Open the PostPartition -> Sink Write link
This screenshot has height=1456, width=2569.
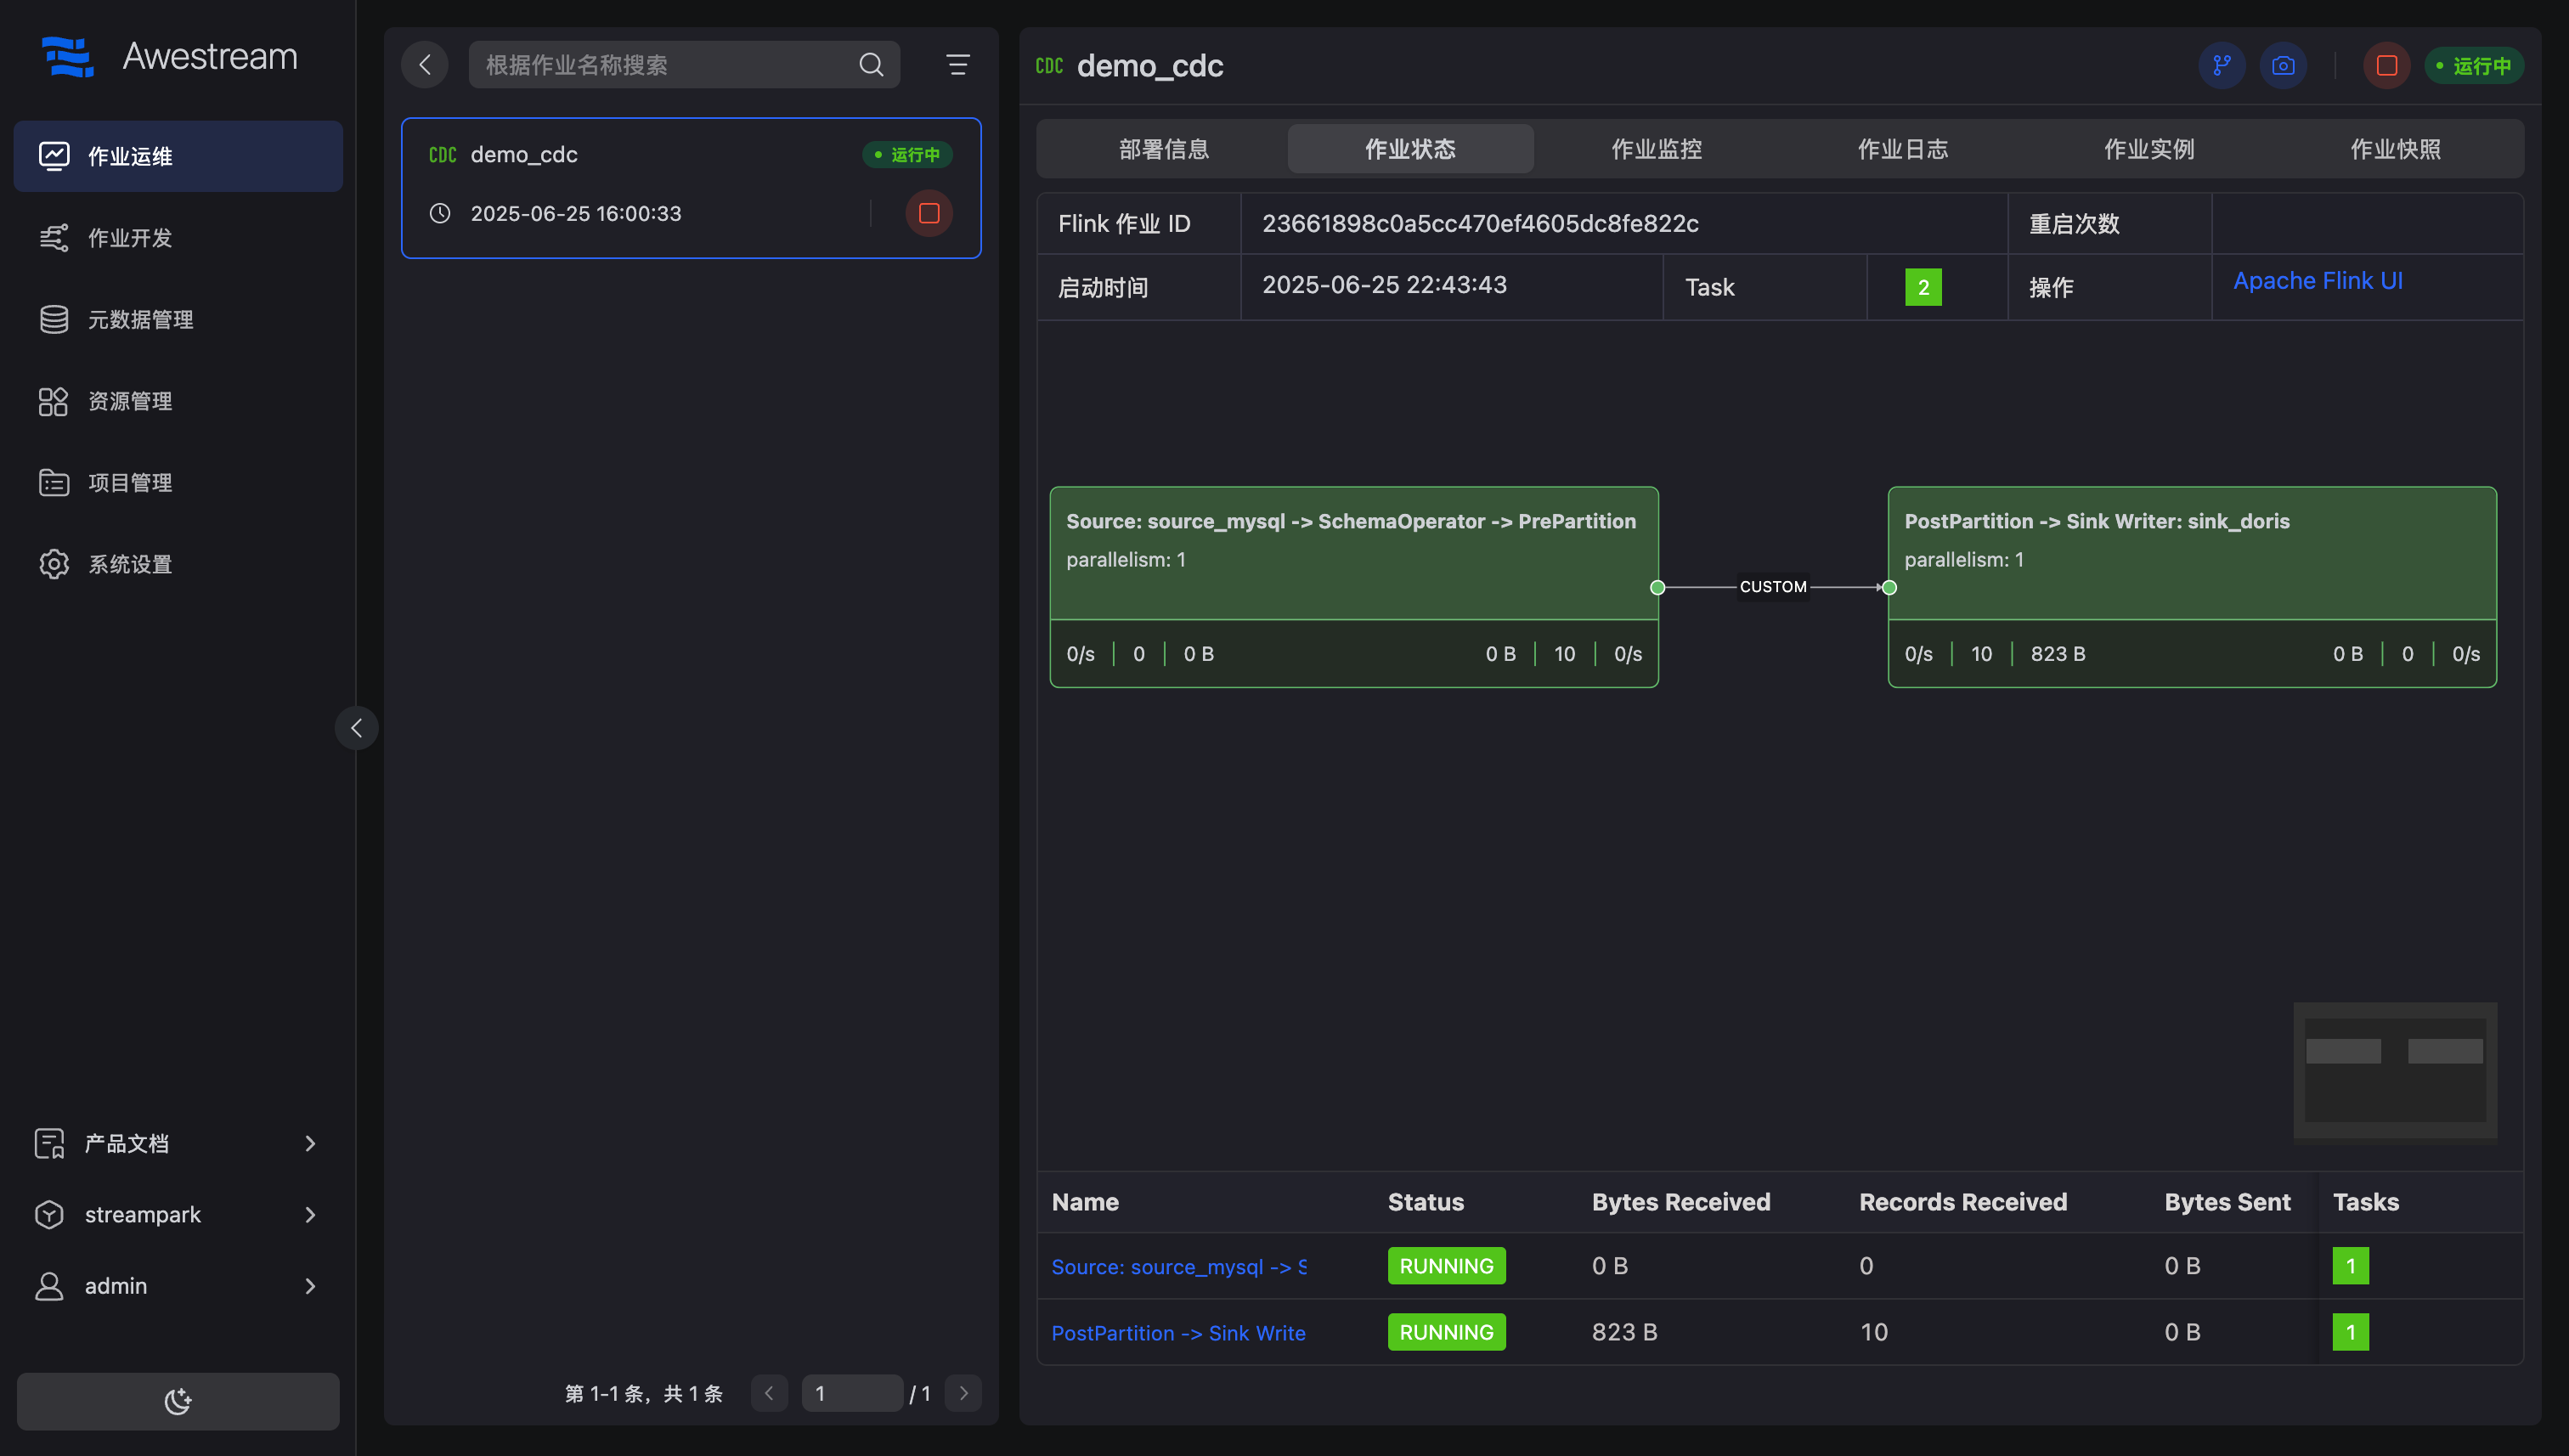[1178, 1332]
